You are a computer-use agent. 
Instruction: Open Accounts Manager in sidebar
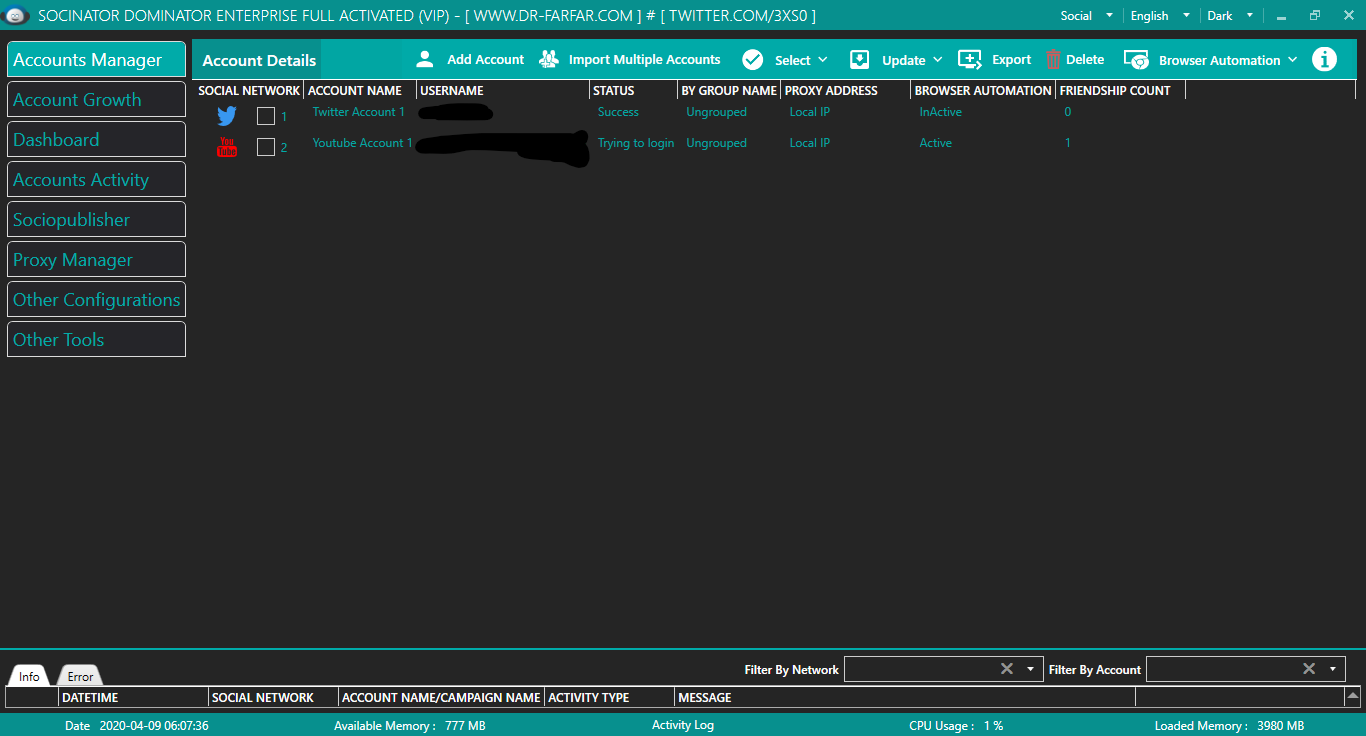96,59
